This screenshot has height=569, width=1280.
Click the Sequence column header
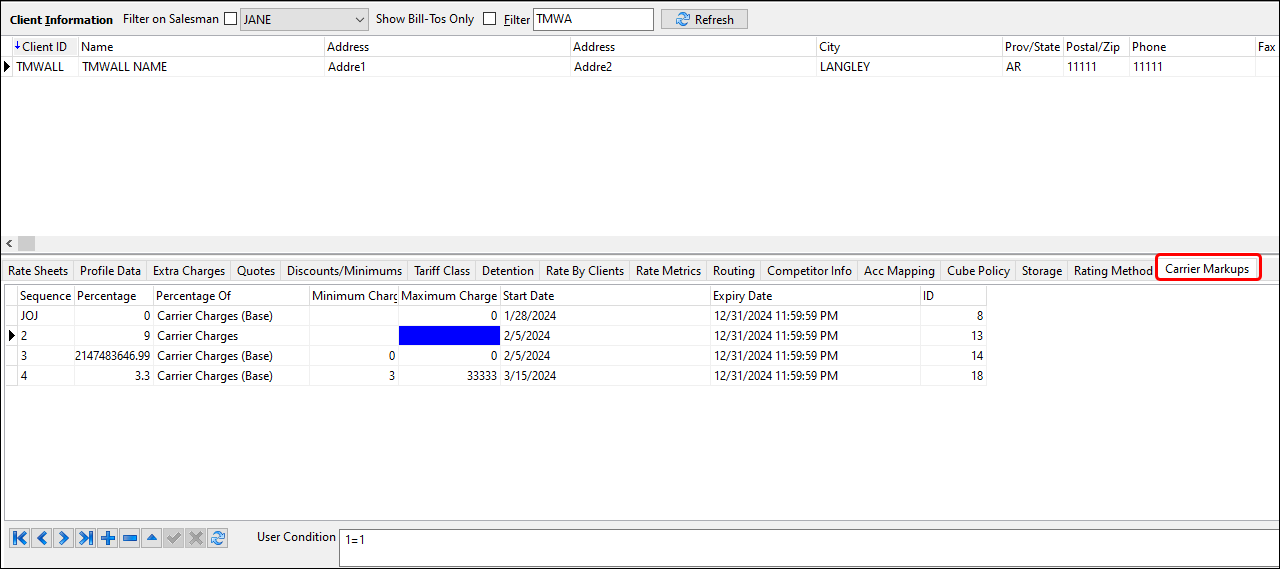click(x=45, y=296)
